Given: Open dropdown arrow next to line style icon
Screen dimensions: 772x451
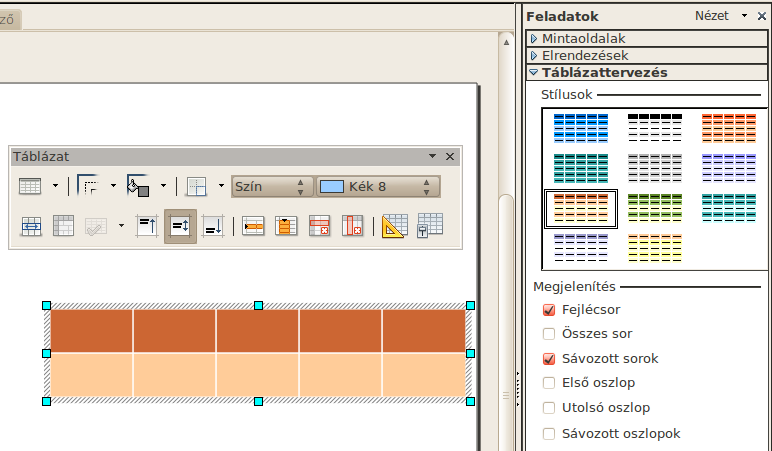Looking at the screenshot, I should click(x=113, y=186).
